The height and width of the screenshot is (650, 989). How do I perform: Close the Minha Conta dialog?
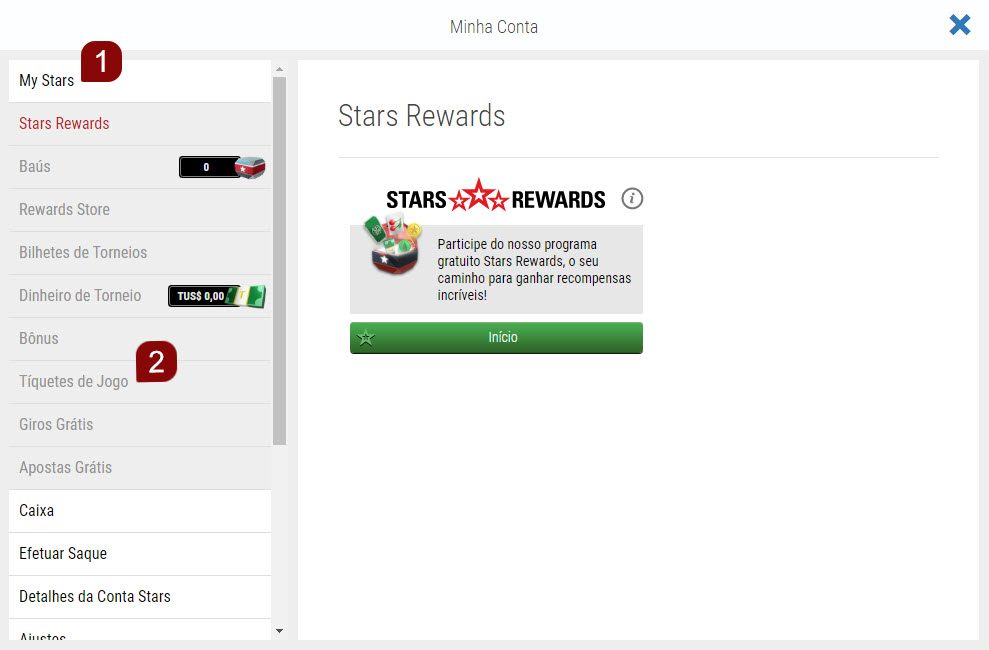pos(959,25)
